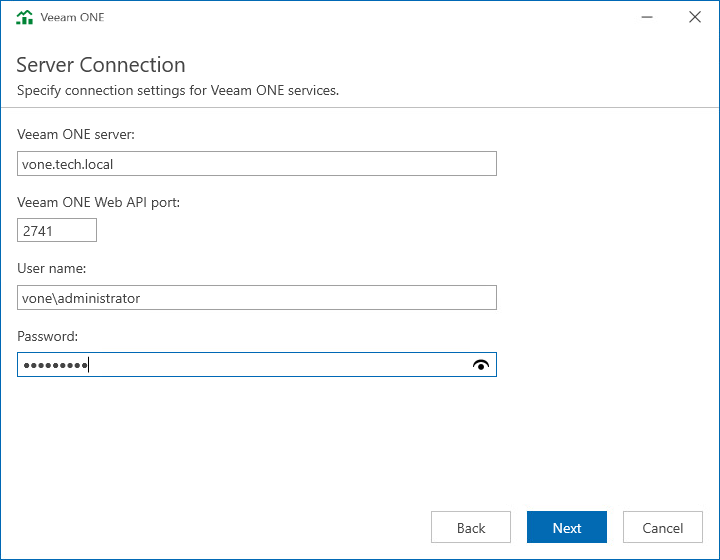Click the Server Connection heading
720x560 pixels.
coord(101,65)
